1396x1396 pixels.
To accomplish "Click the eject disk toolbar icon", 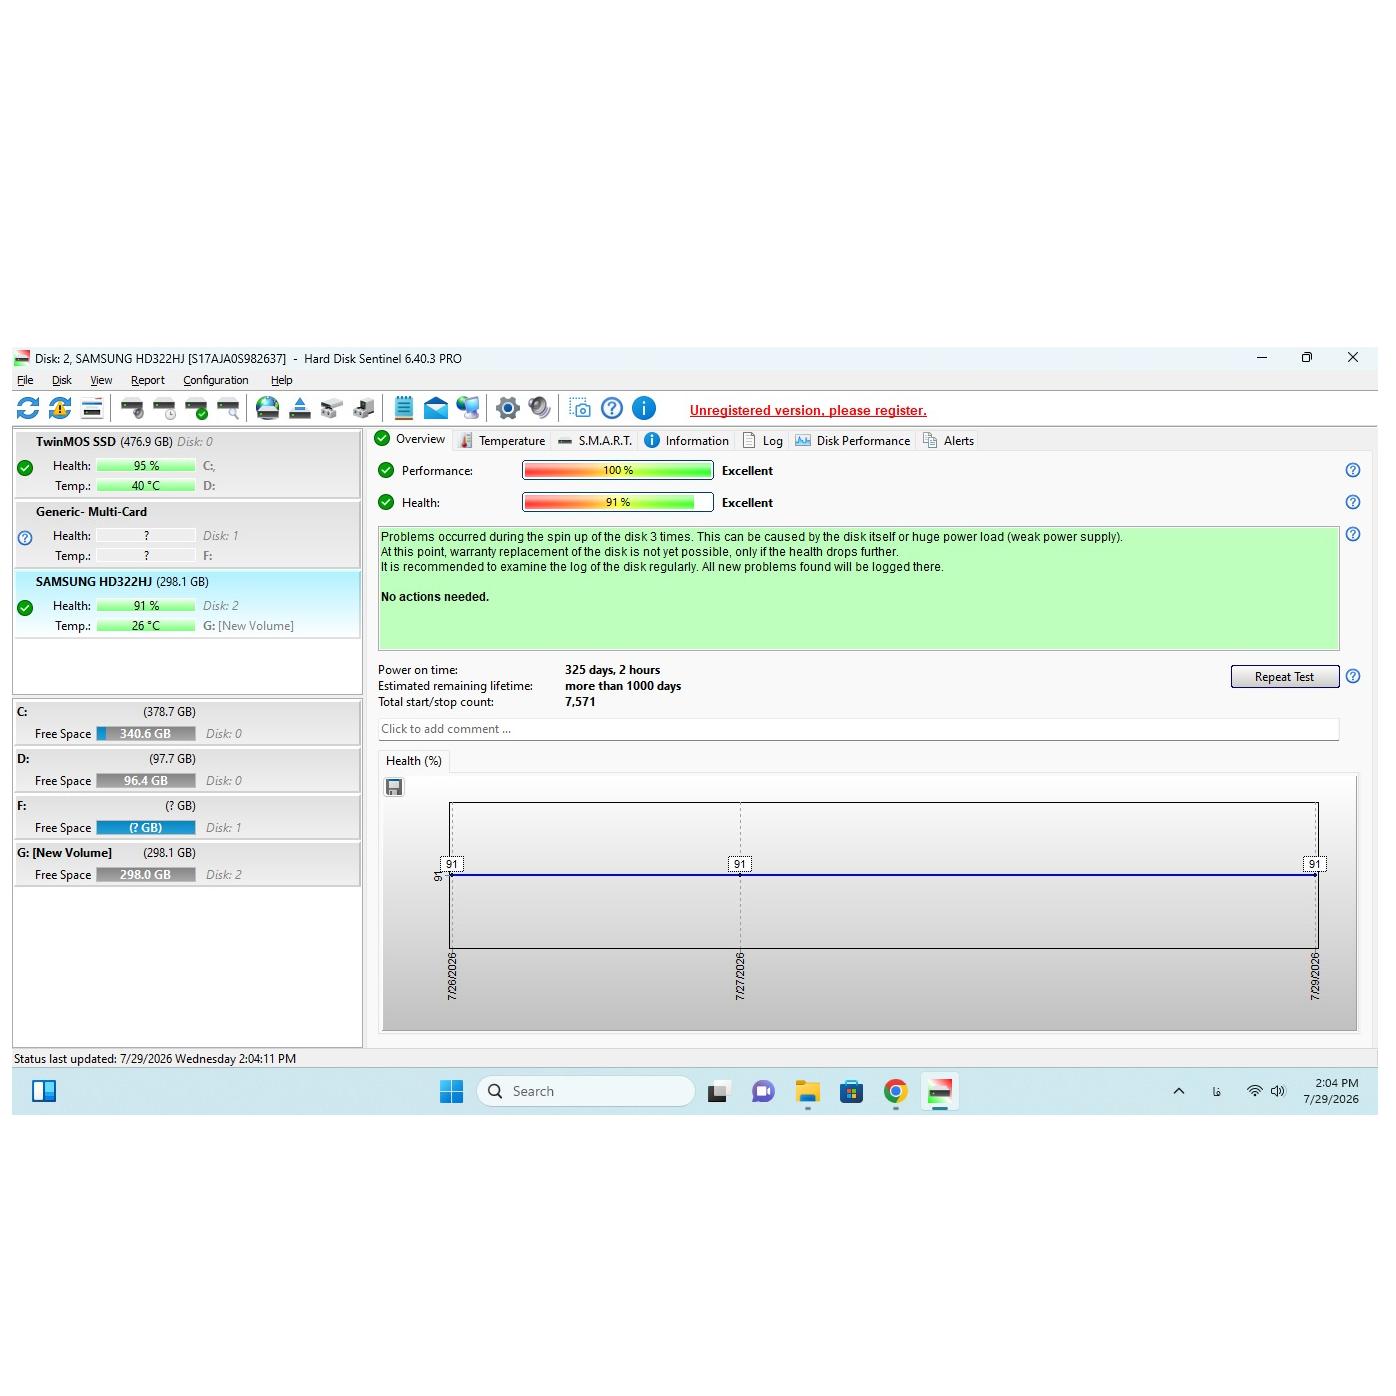I will (299, 408).
